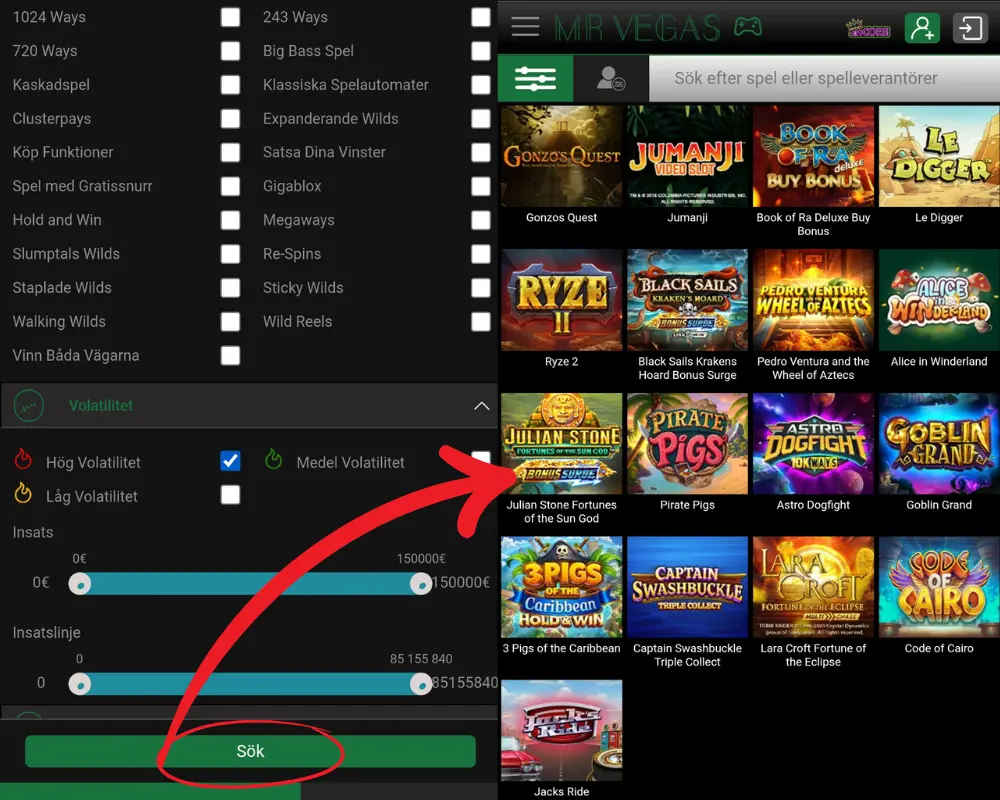Click the Volatilitet chart icon

[29, 406]
